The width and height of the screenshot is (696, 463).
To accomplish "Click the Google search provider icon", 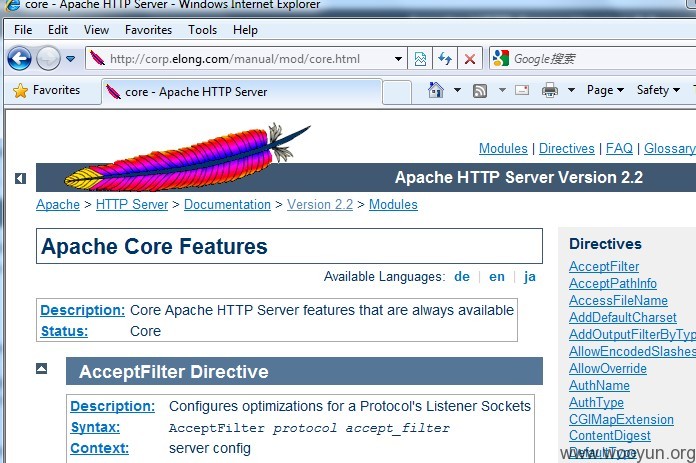I will point(501,59).
